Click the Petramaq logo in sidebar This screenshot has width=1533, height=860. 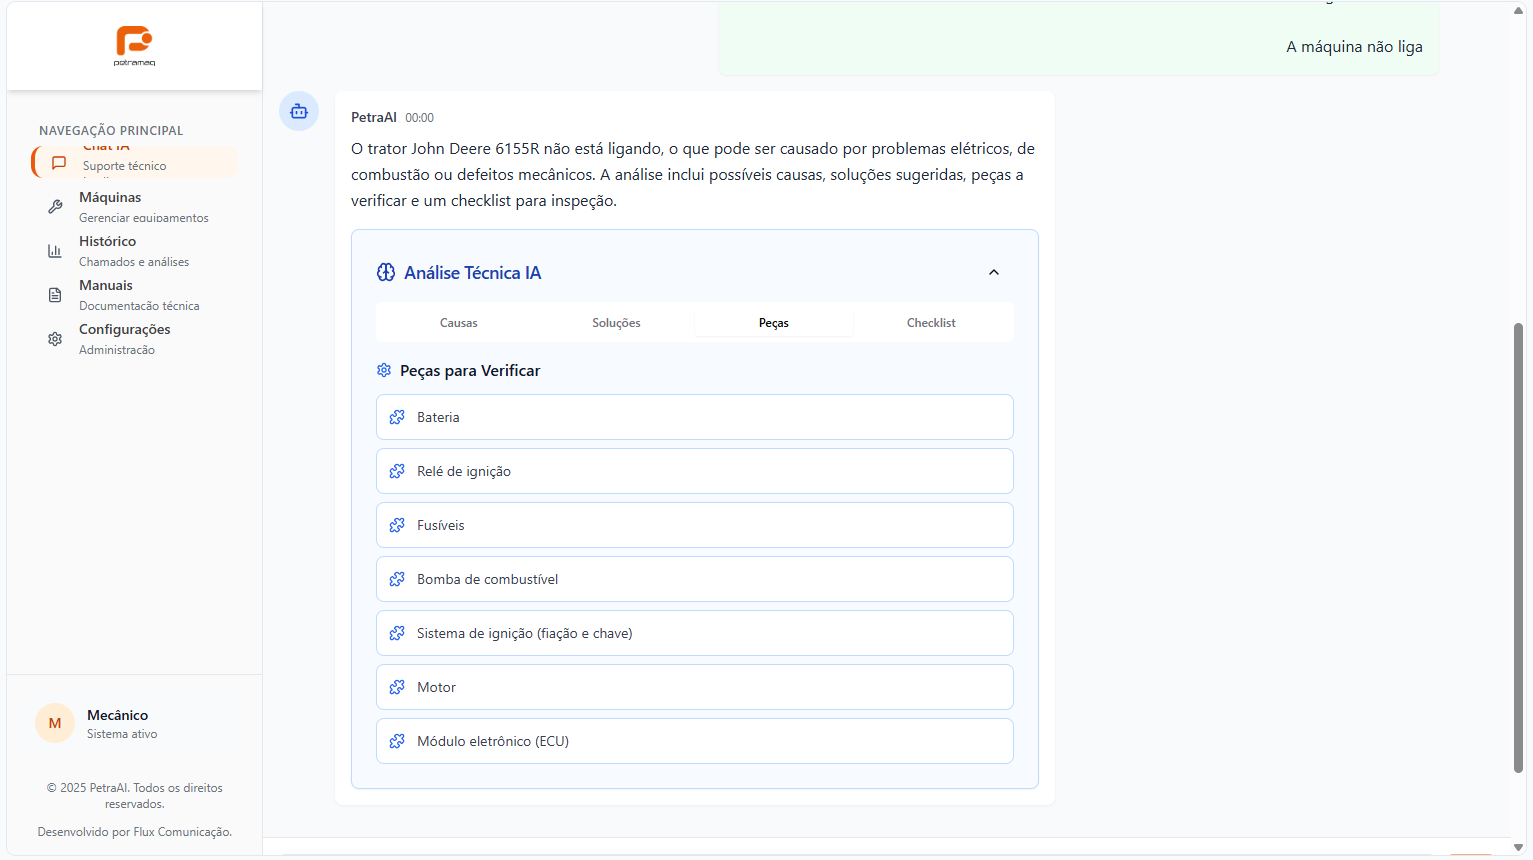(x=134, y=46)
